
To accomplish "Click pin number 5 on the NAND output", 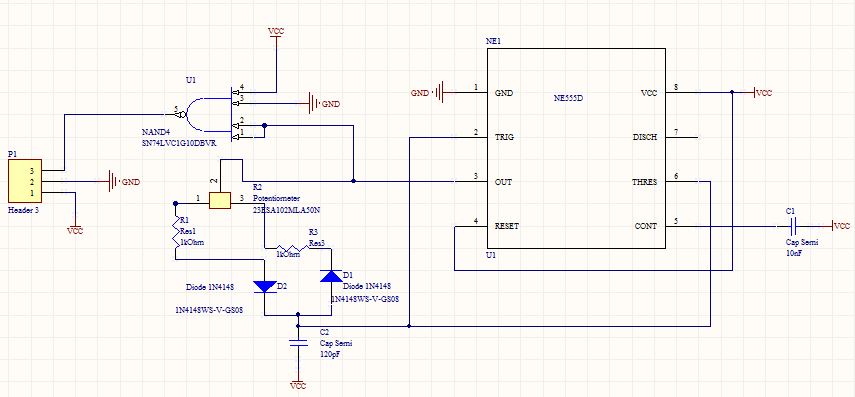I will click(x=176, y=109).
